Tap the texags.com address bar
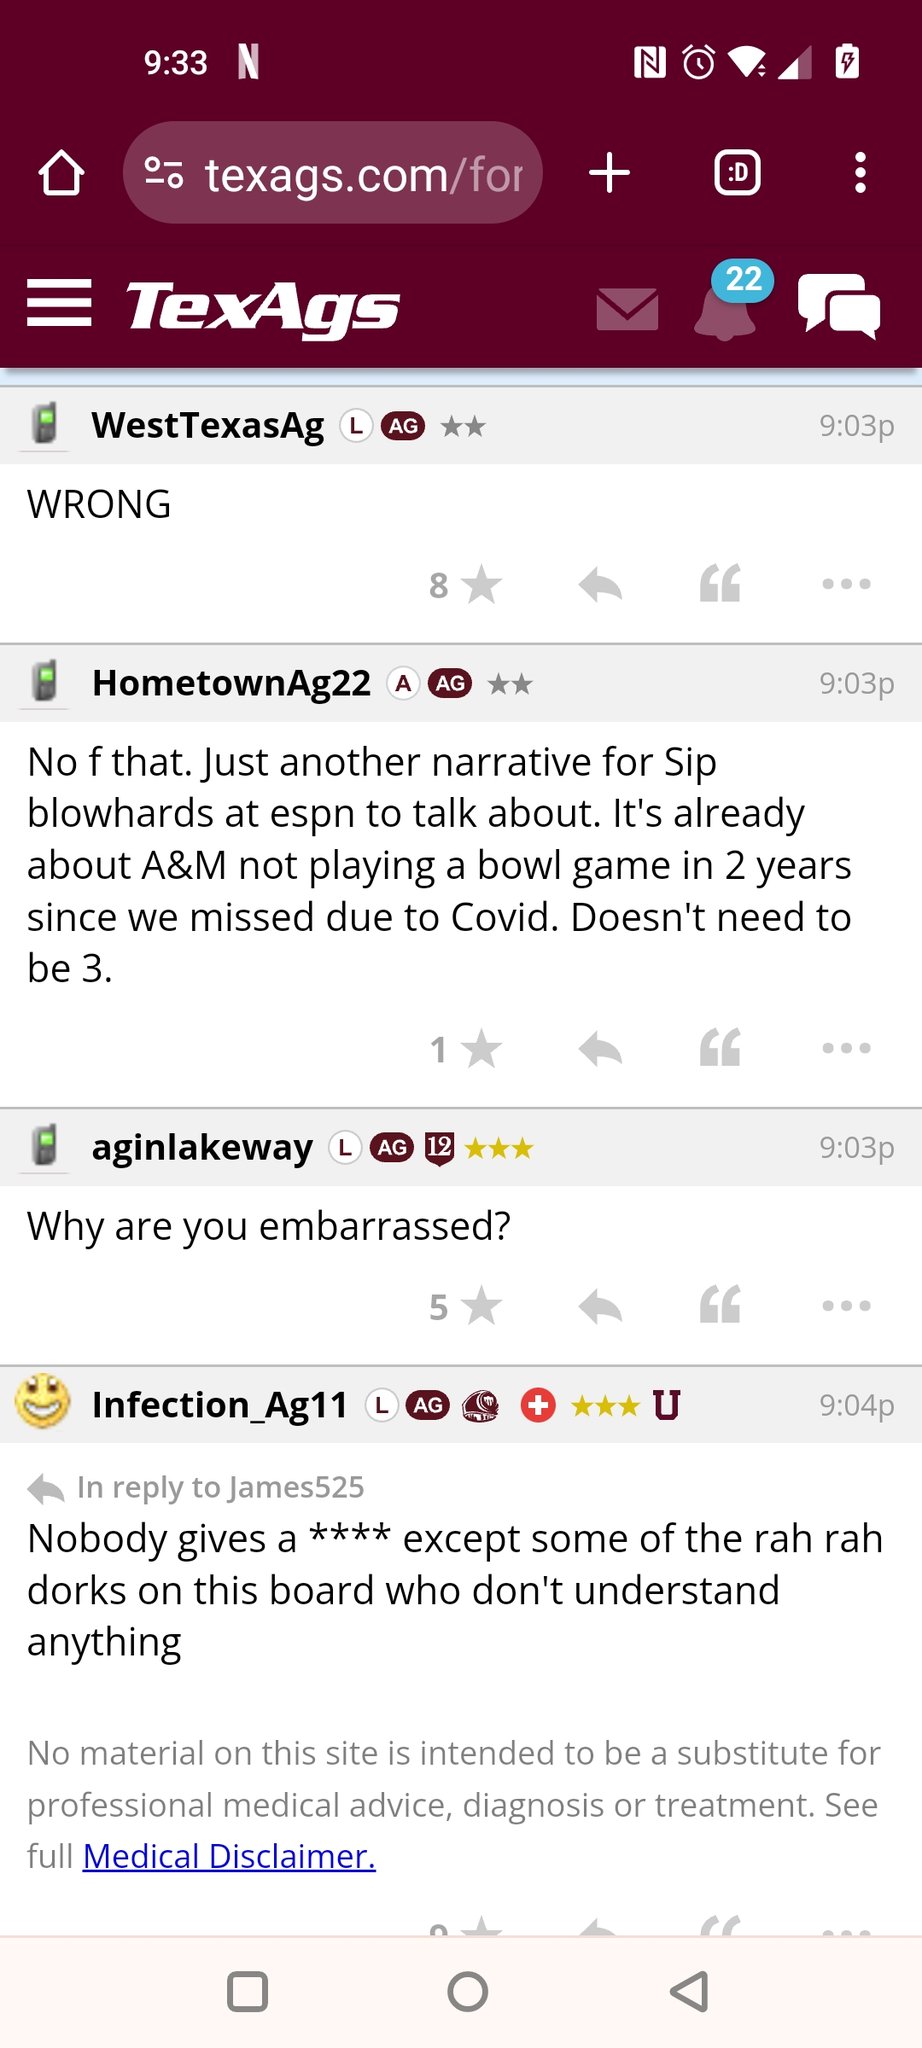The width and height of the screenshot is (922, 2048). click(x=333, y=173)
